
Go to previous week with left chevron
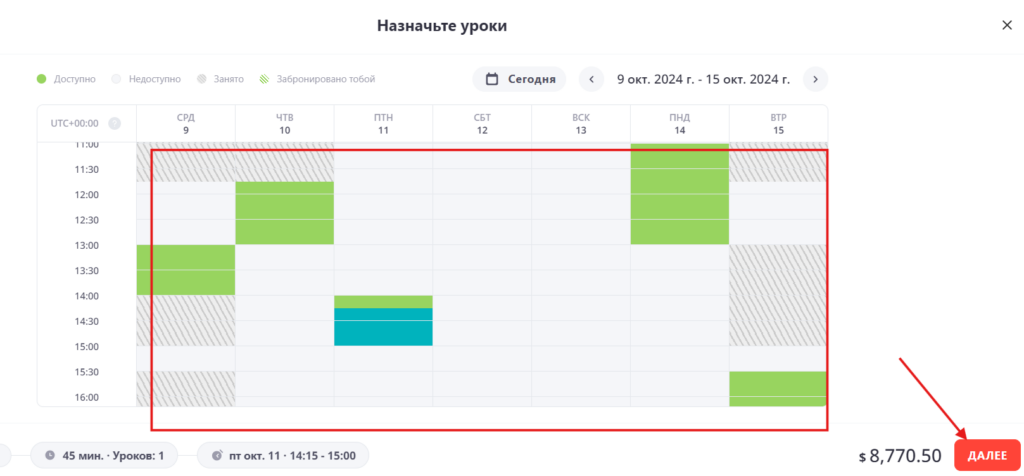coord(591,79)
